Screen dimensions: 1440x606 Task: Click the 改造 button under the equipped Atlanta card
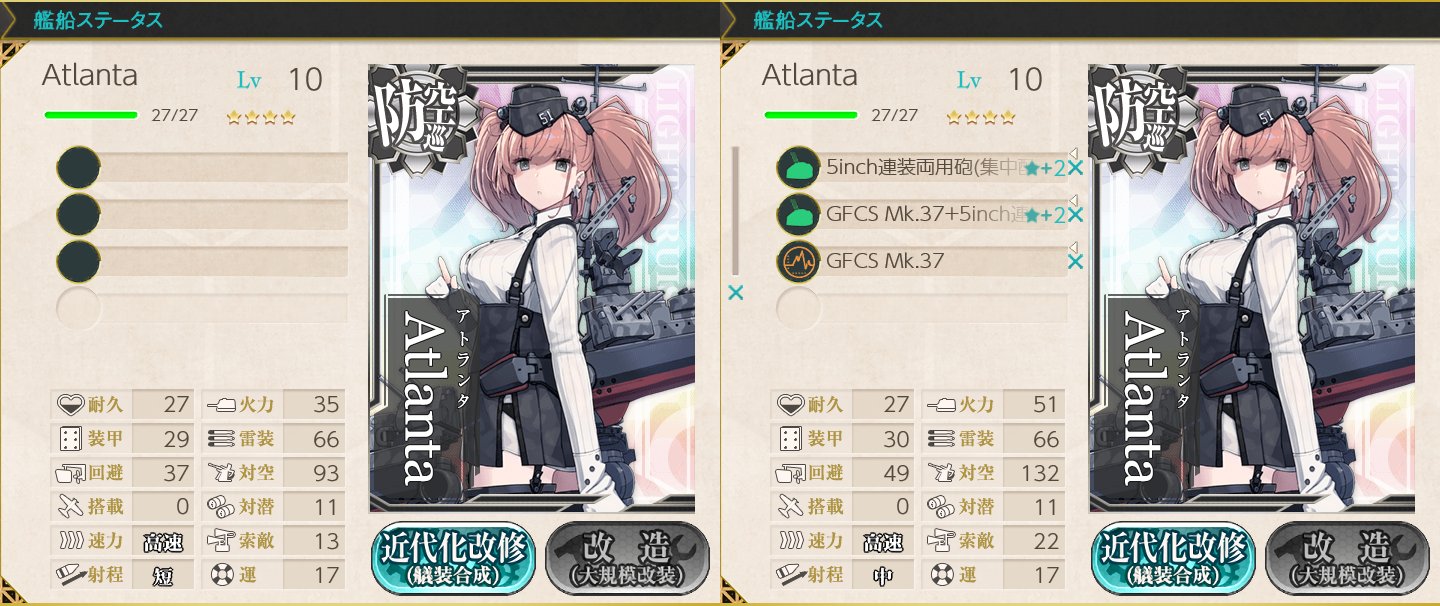tap(1347, 556)
